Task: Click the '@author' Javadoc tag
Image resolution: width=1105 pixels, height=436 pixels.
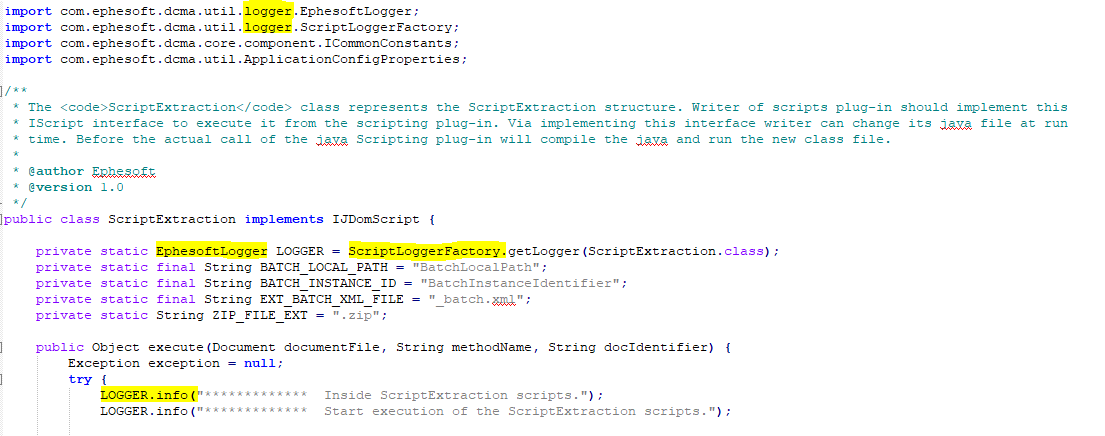Action: [x=56, y=171]
